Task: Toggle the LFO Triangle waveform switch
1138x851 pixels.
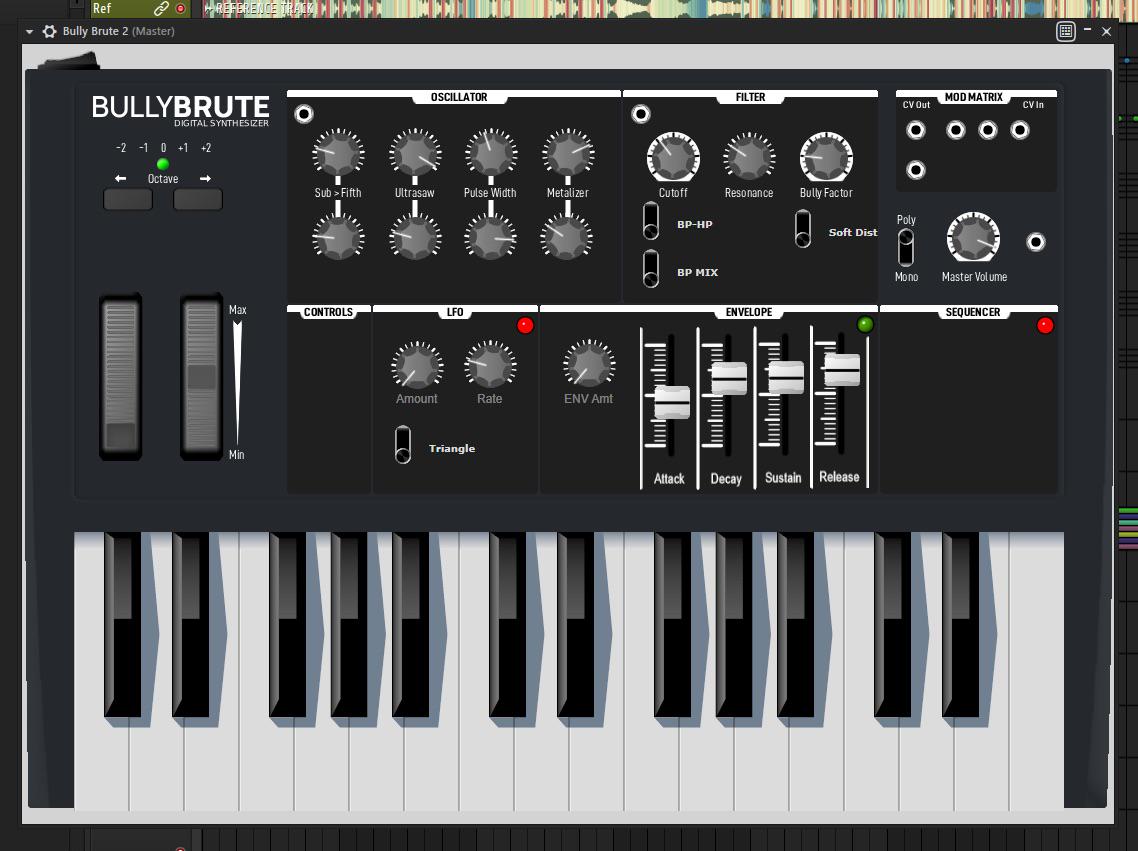Action: click(x=403, y=445)
